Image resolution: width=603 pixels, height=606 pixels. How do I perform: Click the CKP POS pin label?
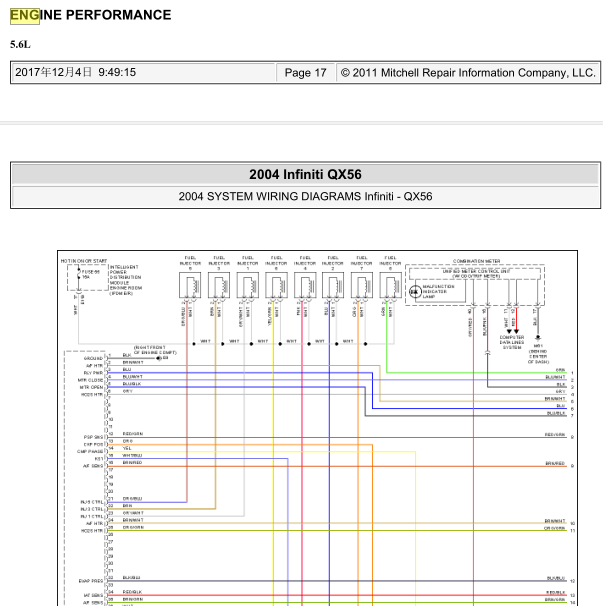pos(93,444)
